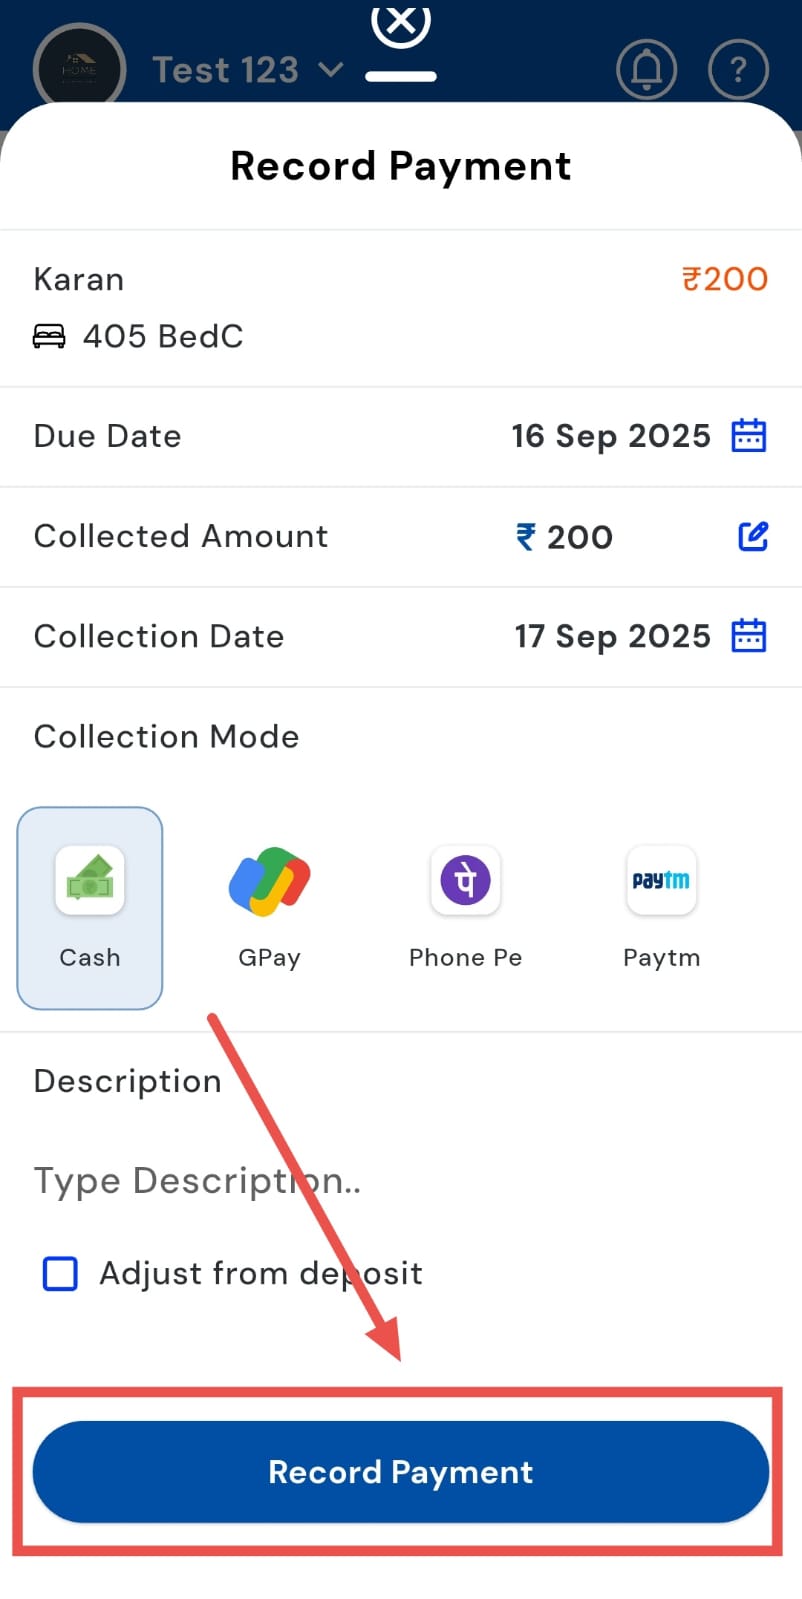802x1599 pixels.
Task: Open the notifications bell icon
Action: 646,69
